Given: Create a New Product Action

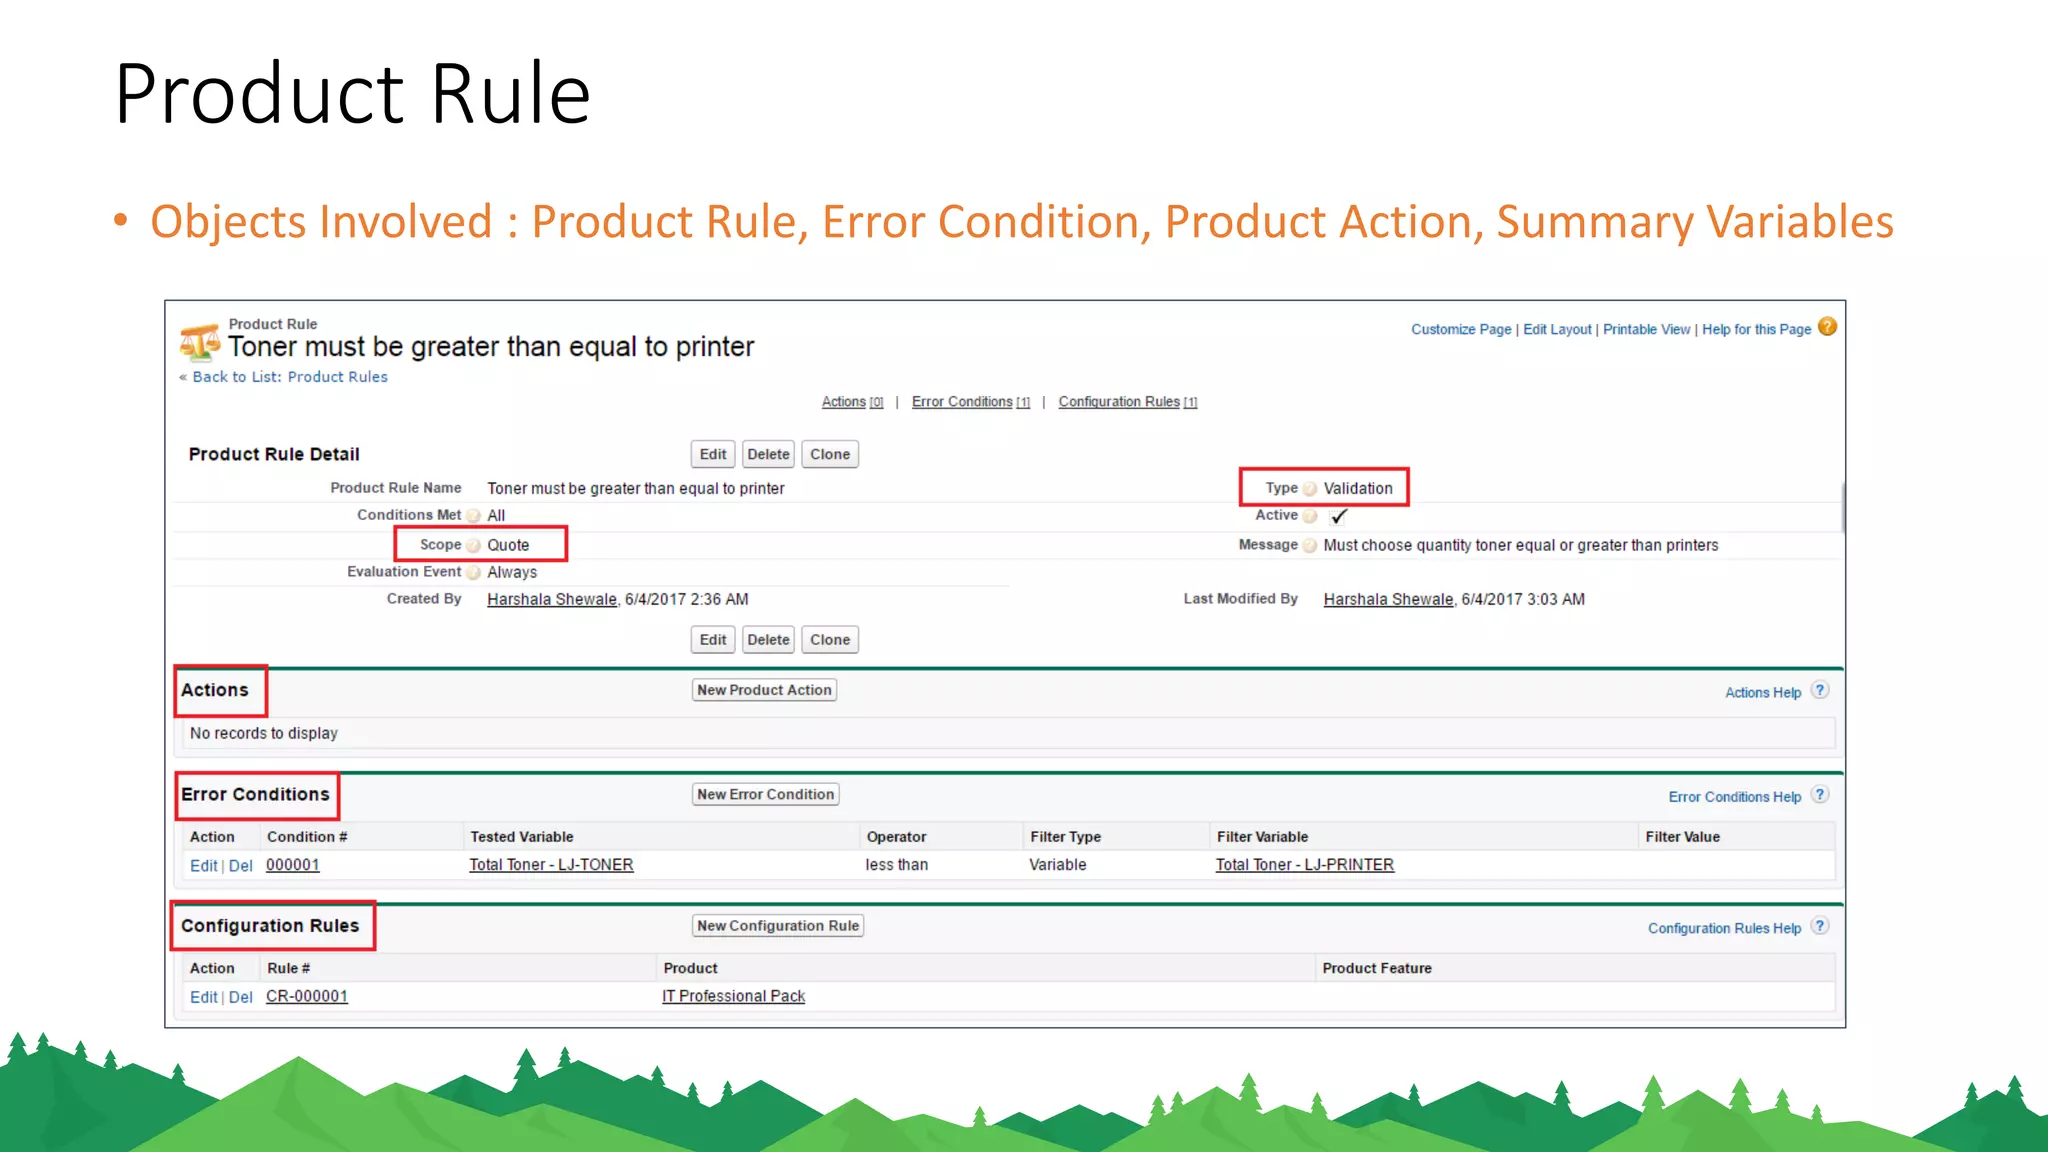Looking at the screenshot, I should pyautogui.click(x=764, y=690).
